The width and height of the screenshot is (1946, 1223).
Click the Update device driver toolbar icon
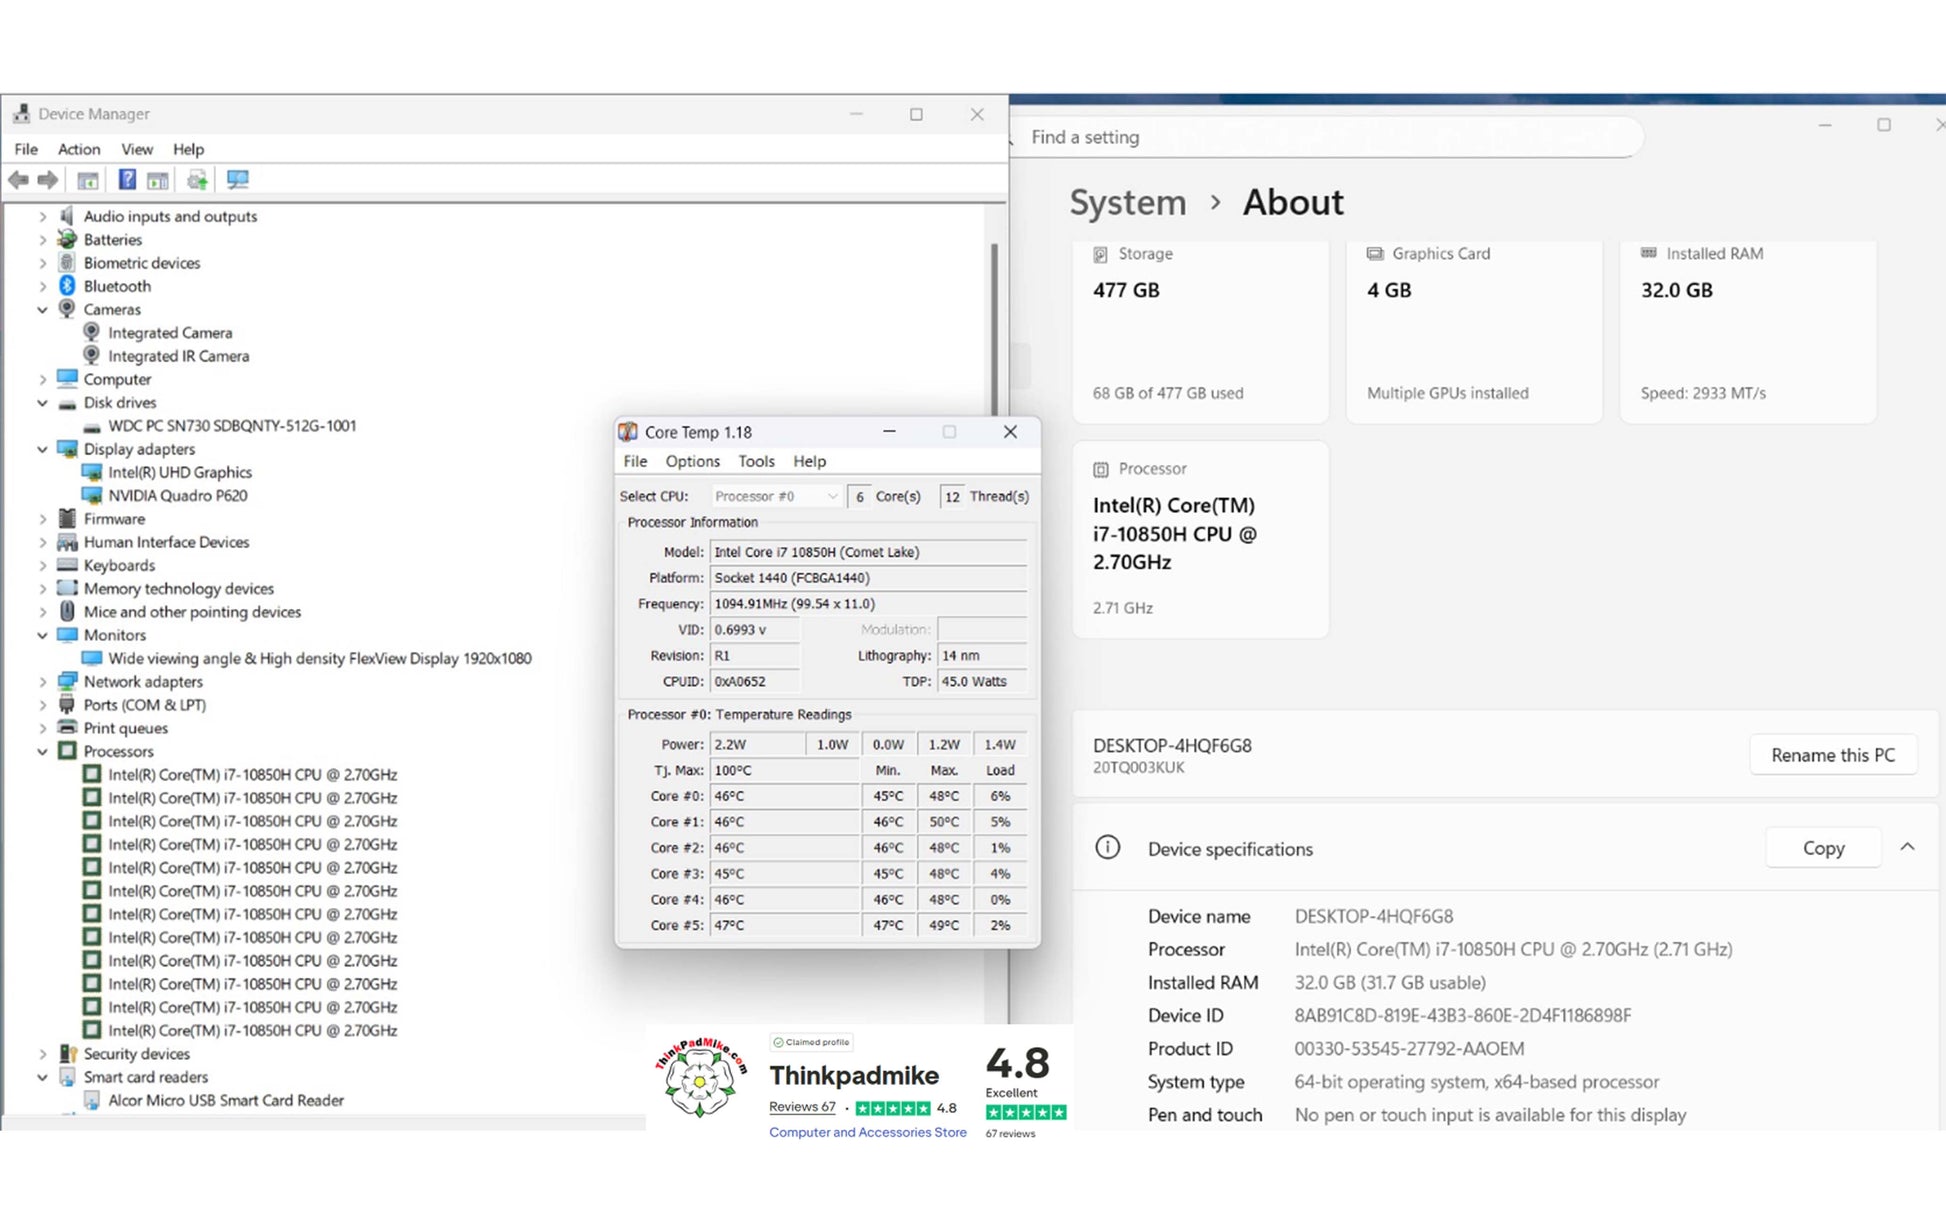(197, 180)
